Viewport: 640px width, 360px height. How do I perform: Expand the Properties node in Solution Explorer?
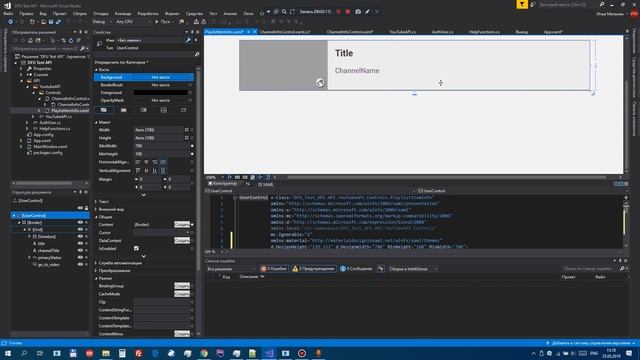pos(21,69)
